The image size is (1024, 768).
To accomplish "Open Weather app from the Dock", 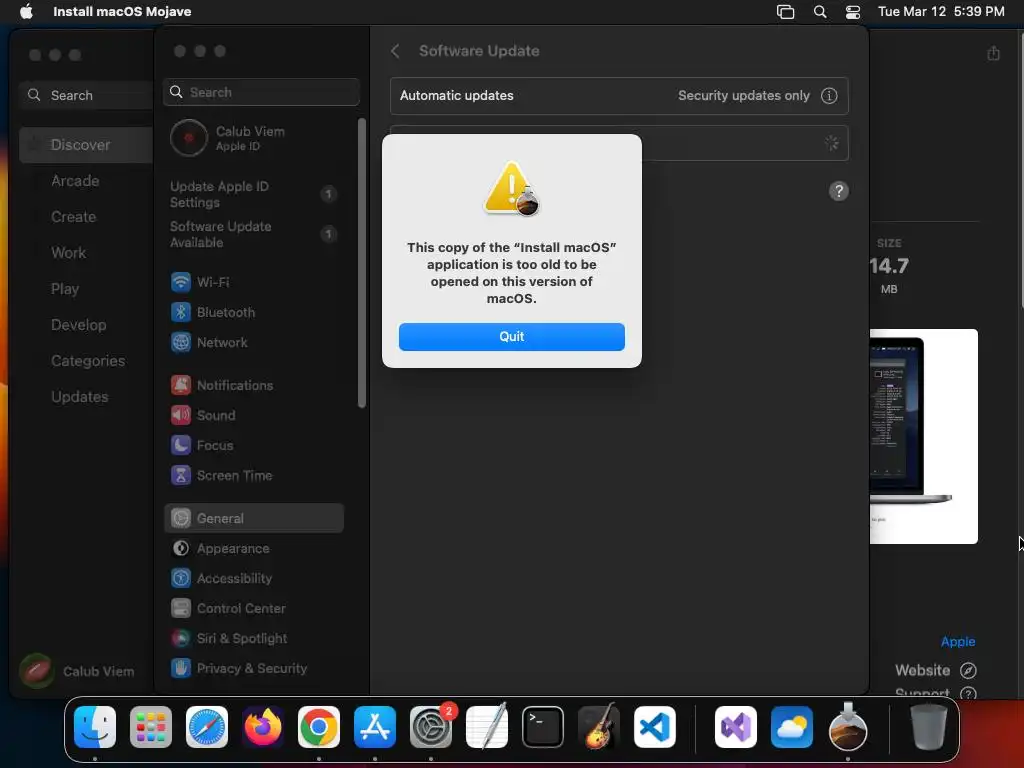I will click(792, 727).
